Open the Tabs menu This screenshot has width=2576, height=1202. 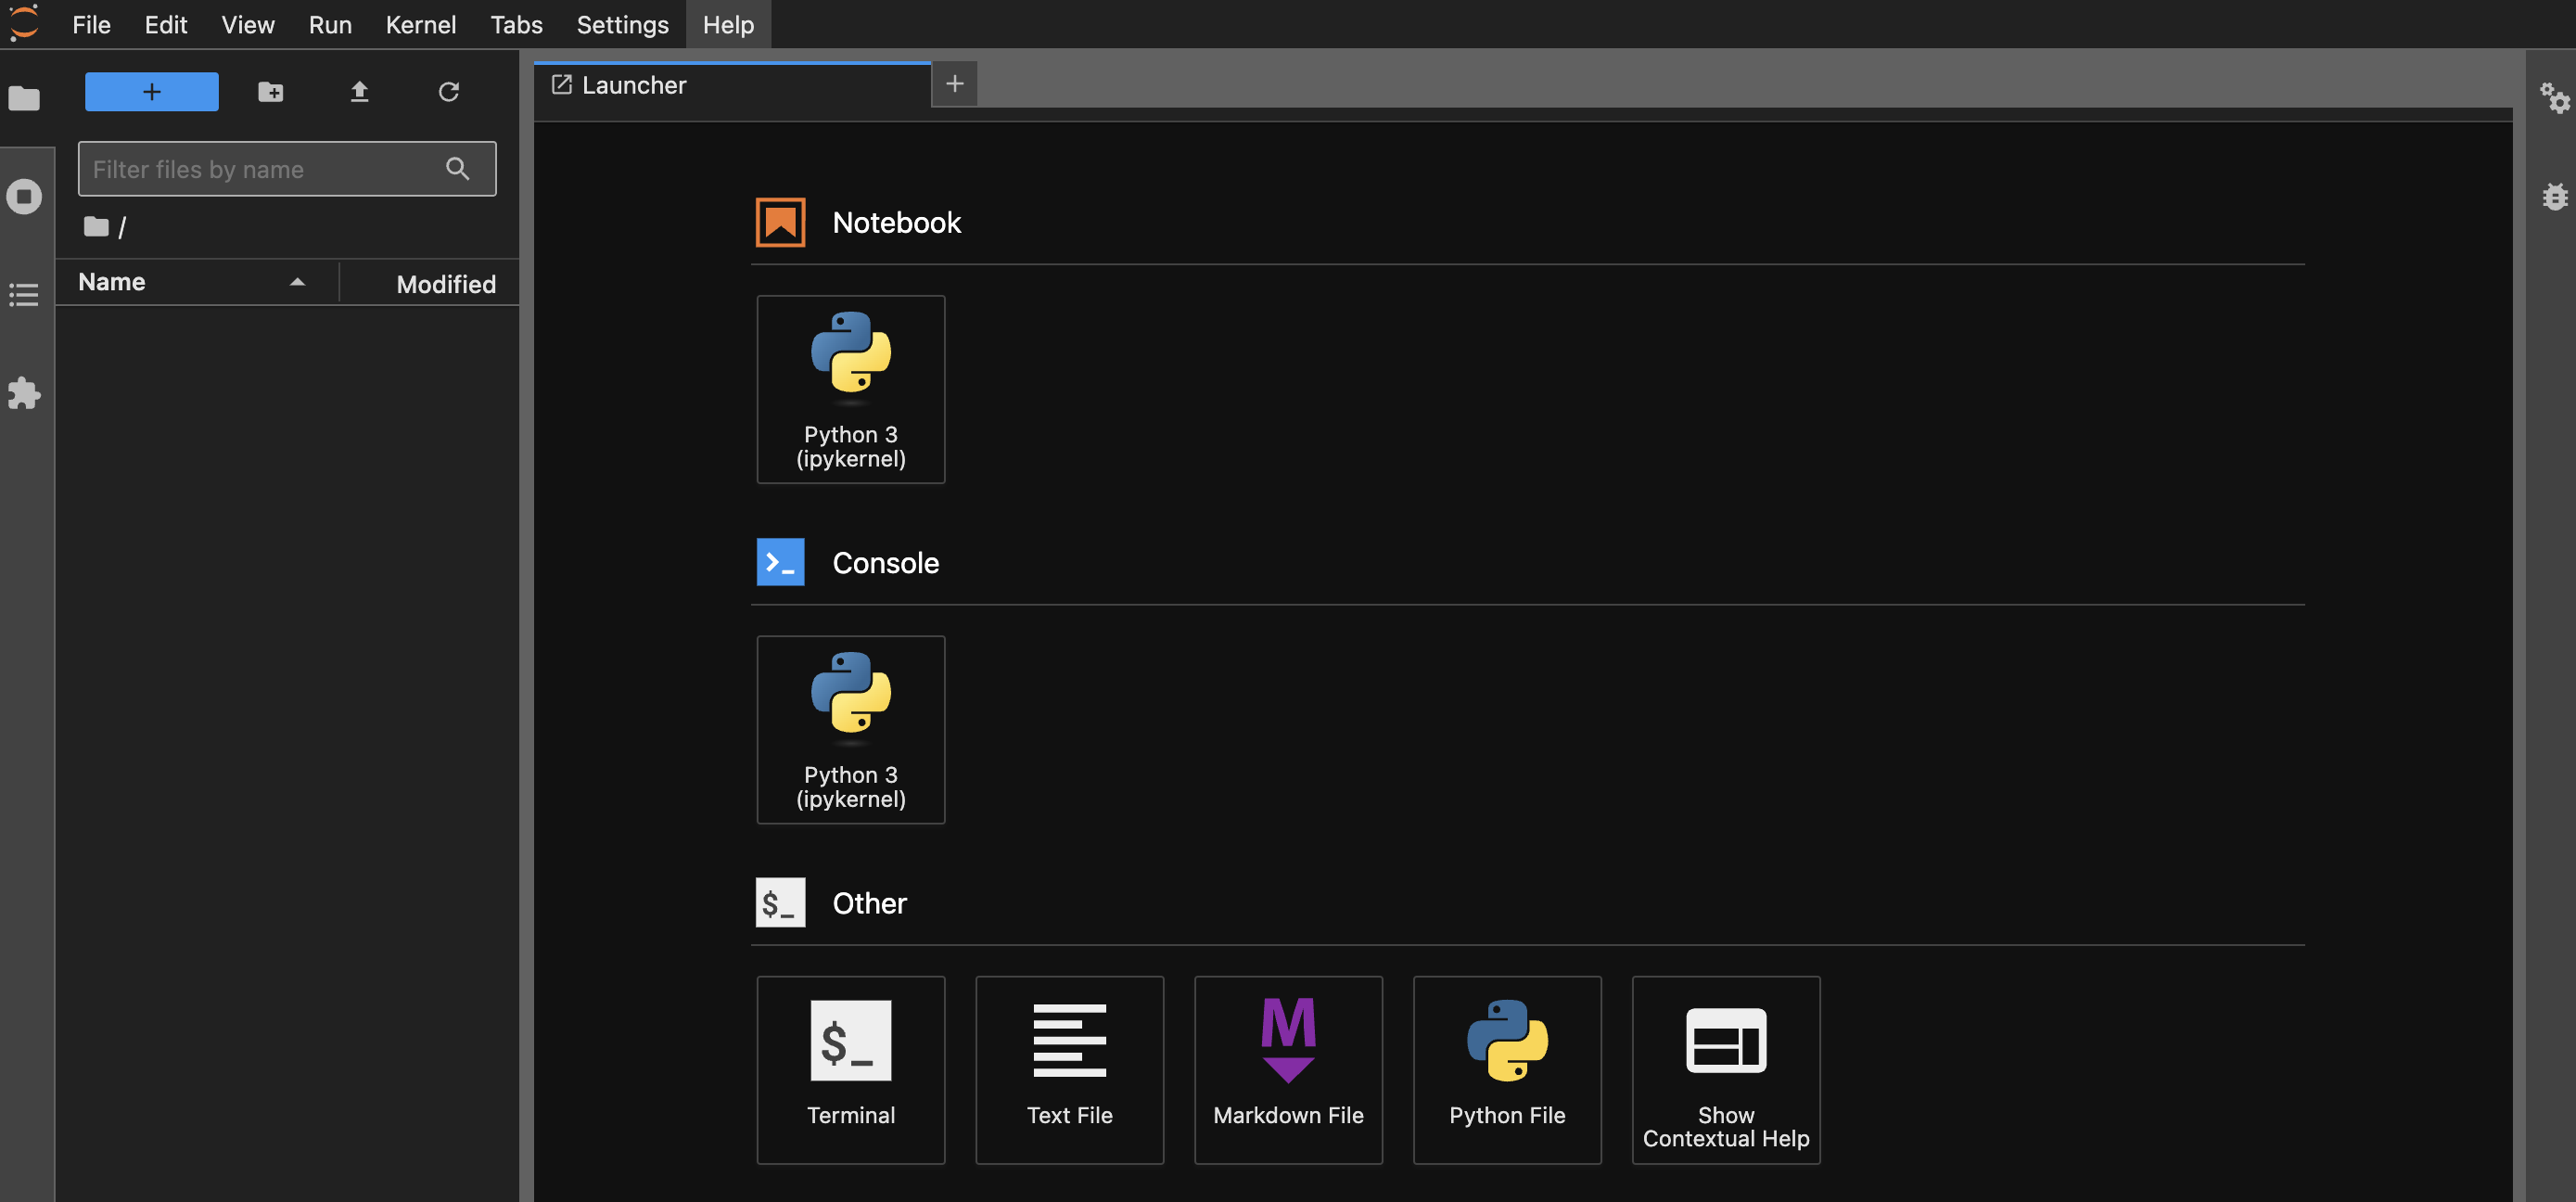516,24
